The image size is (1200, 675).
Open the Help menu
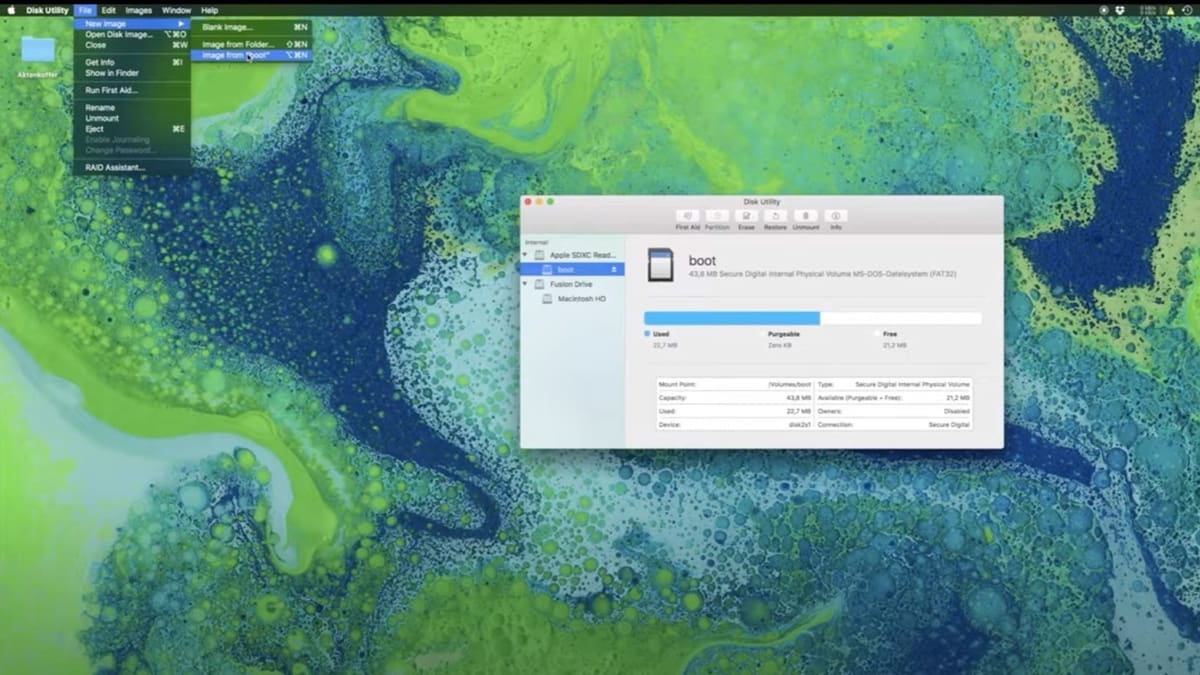(x=209, y=10)
